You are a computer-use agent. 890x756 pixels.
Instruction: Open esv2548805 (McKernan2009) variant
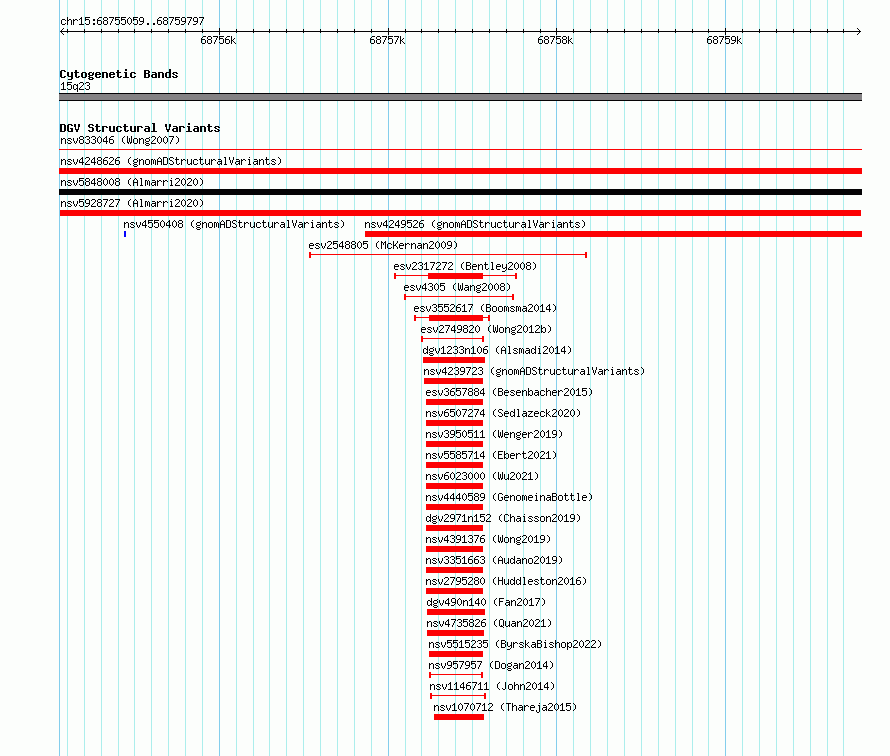[x=383, y=245]
